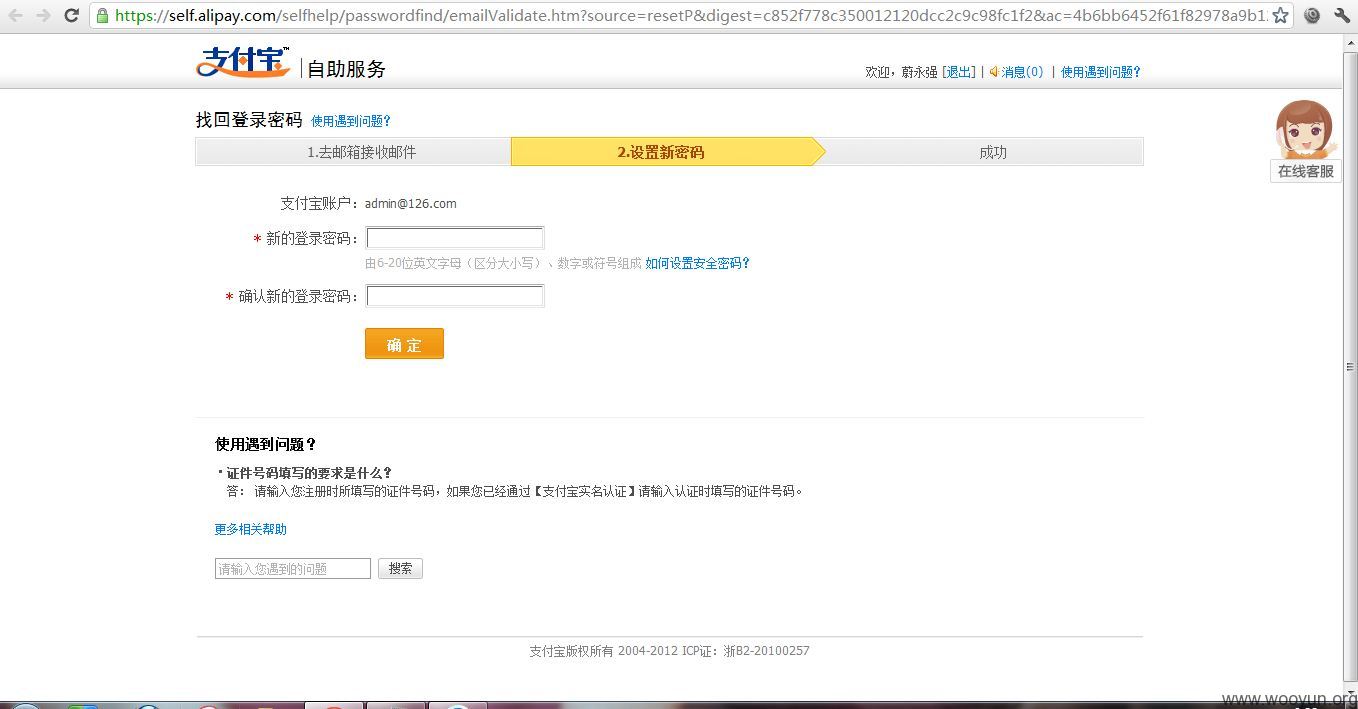
Task: Click account text admin@126.com
Action: 411,204
